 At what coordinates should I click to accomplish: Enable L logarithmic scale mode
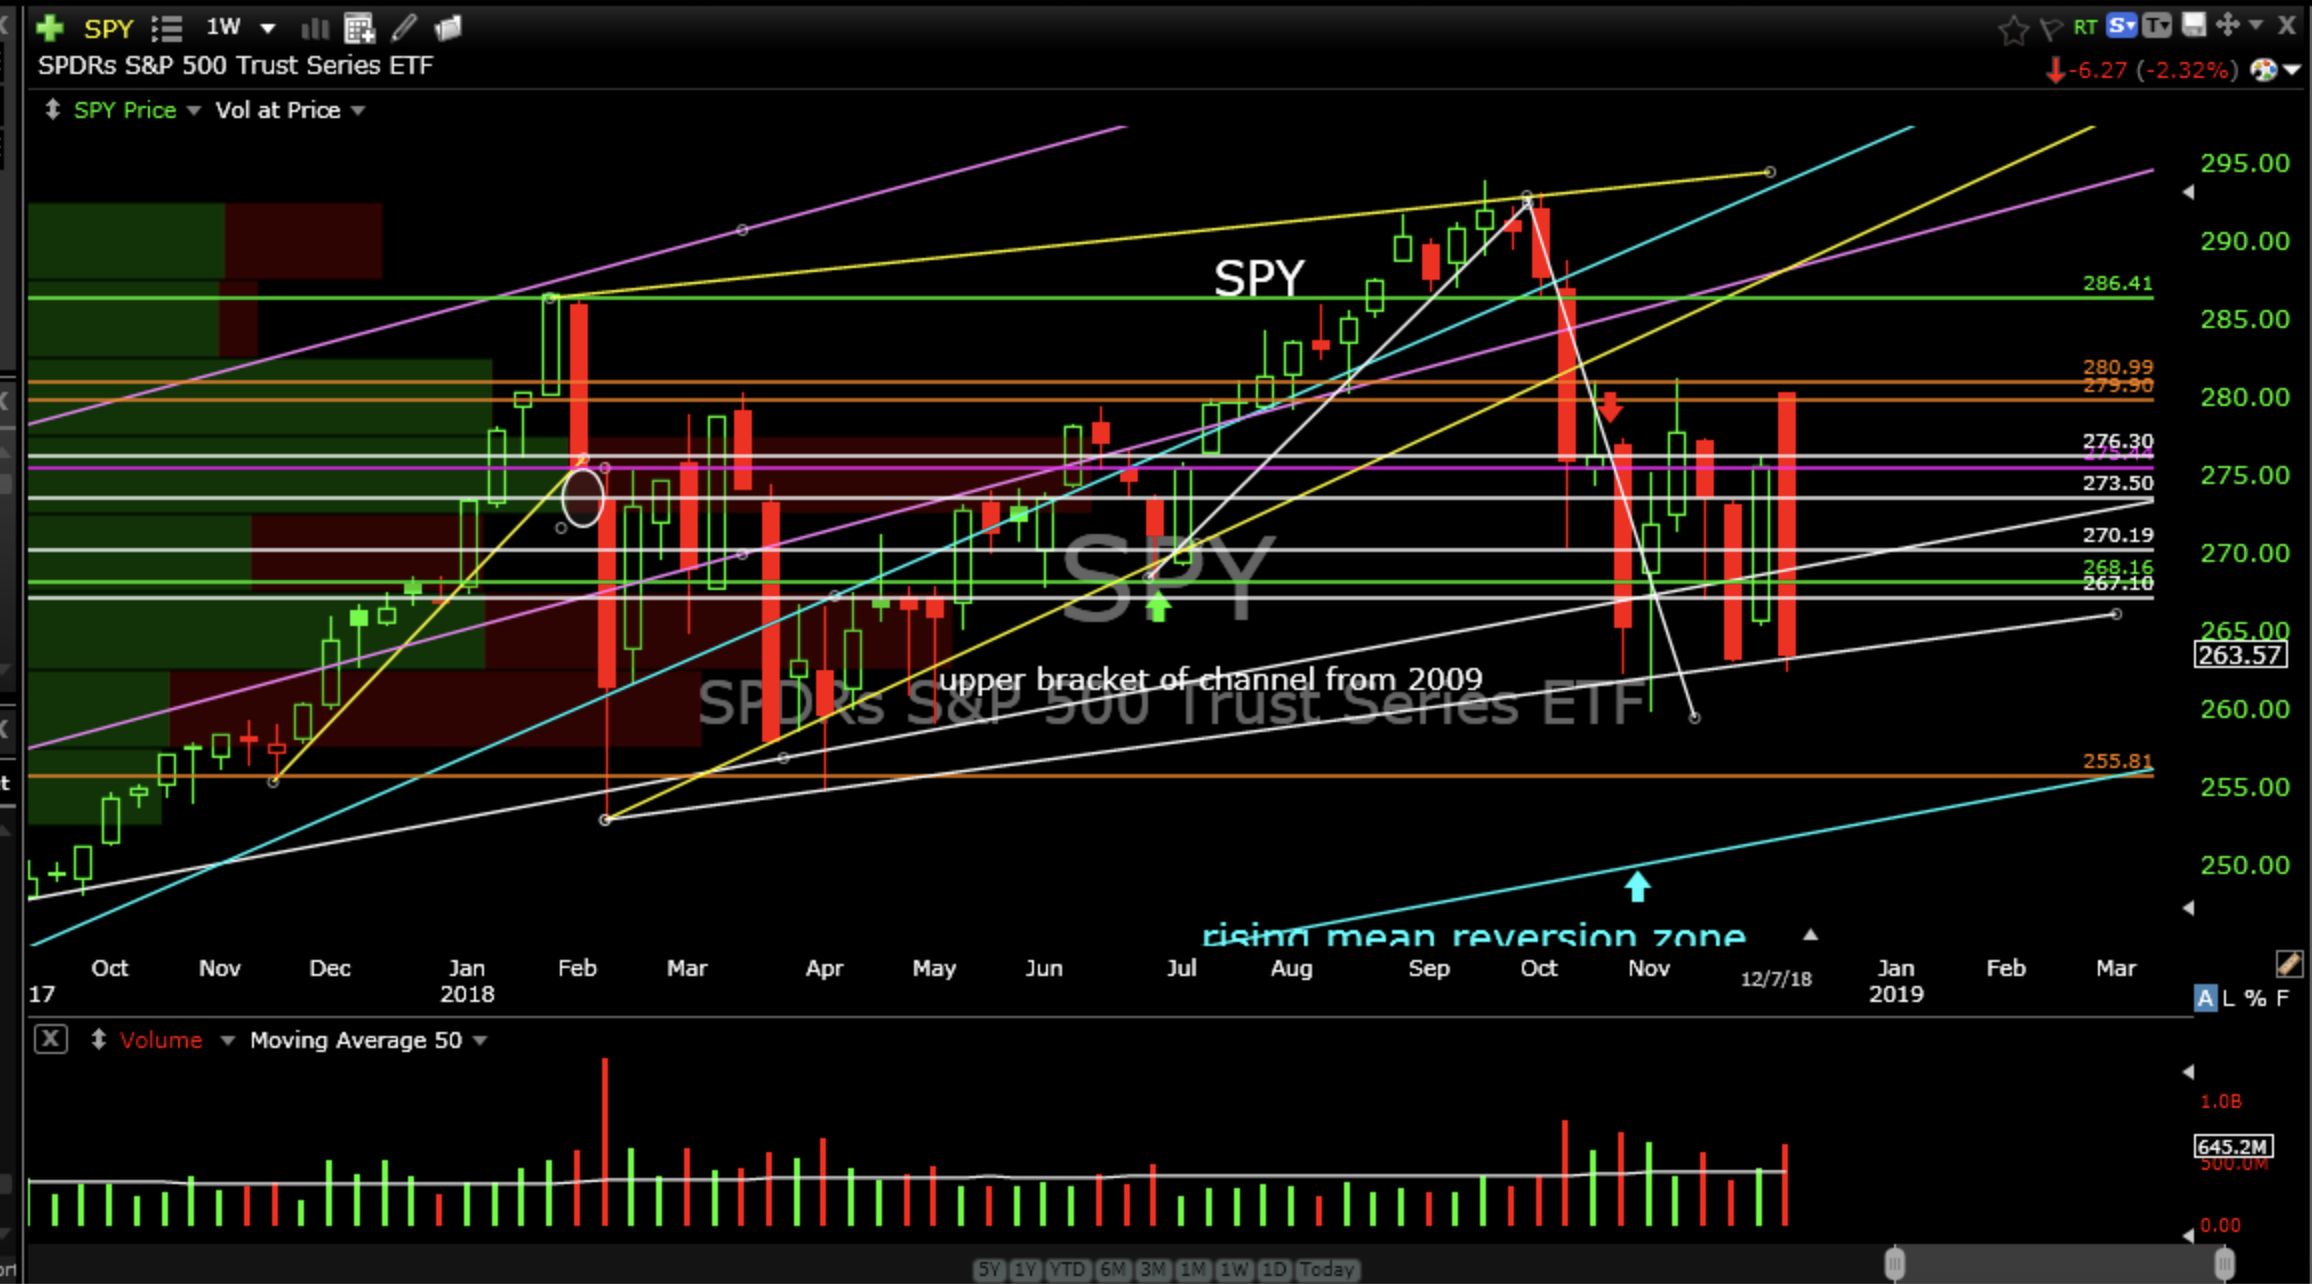[2229, 998]
